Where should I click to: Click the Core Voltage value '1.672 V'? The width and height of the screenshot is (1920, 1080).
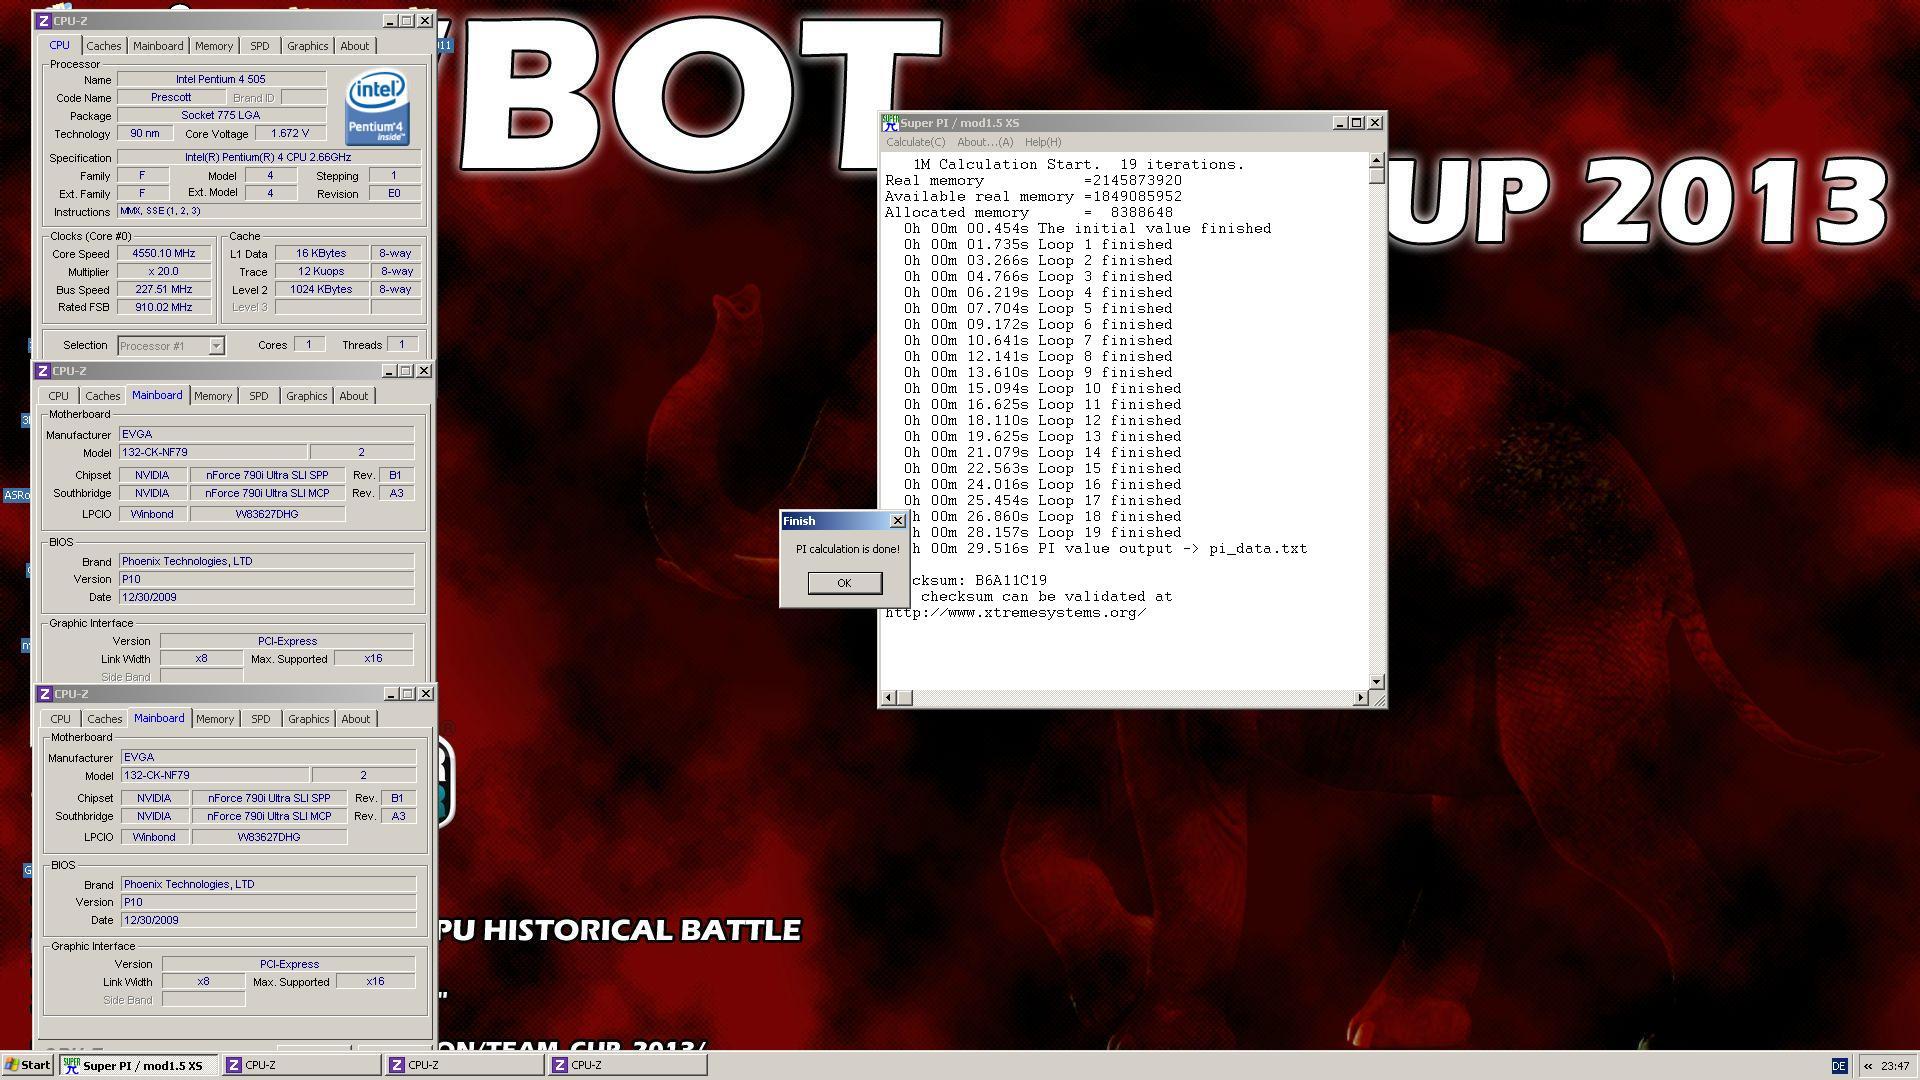coord(290,134)
